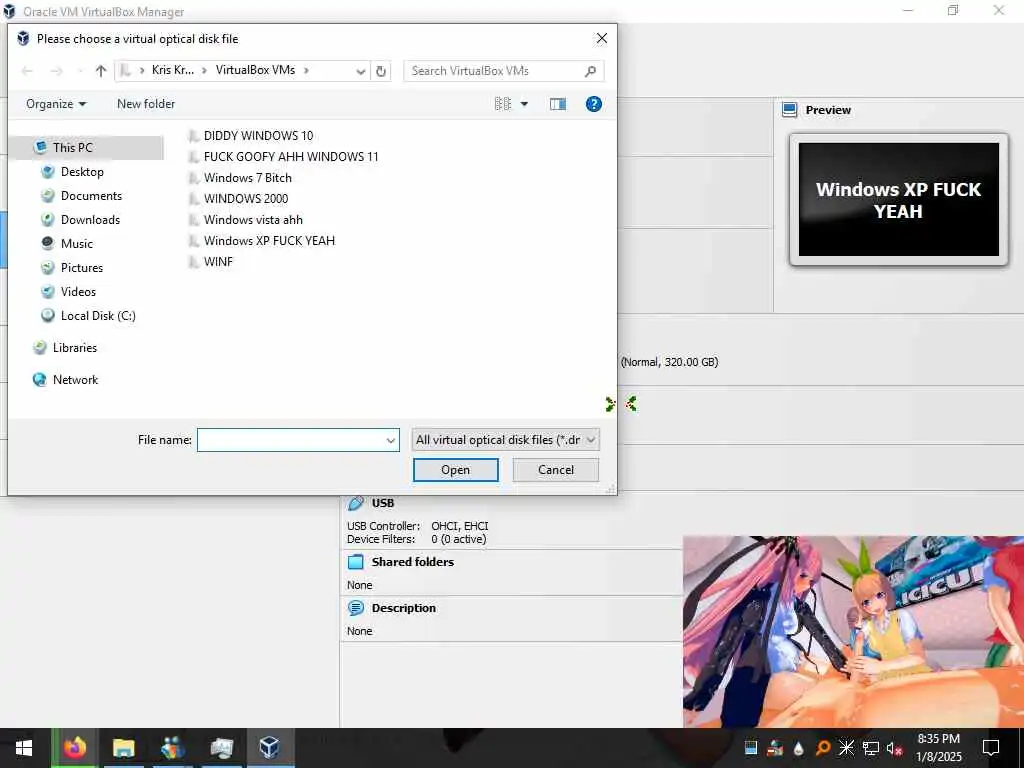The image size is (1024, 768).
Task: Expand the view options dropdown arrow
Action: (524, 104)
